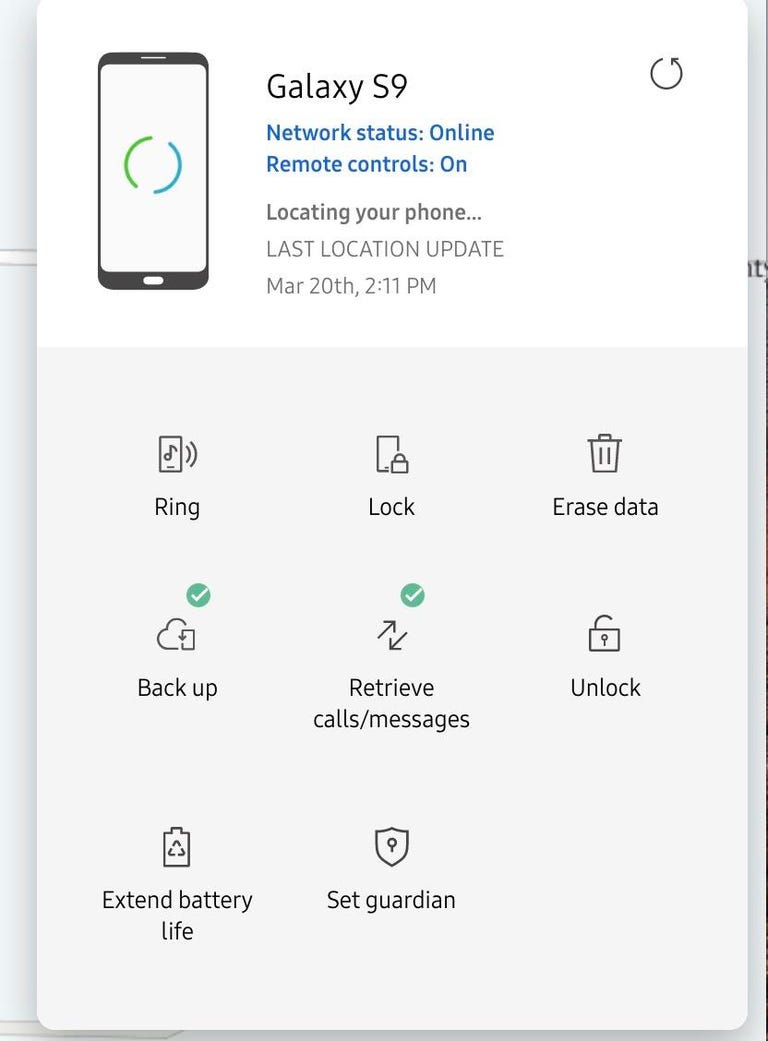Select the Galaxy S9 device name
The width and height of the screenshot is (768, 1041).
click(336, 87)
